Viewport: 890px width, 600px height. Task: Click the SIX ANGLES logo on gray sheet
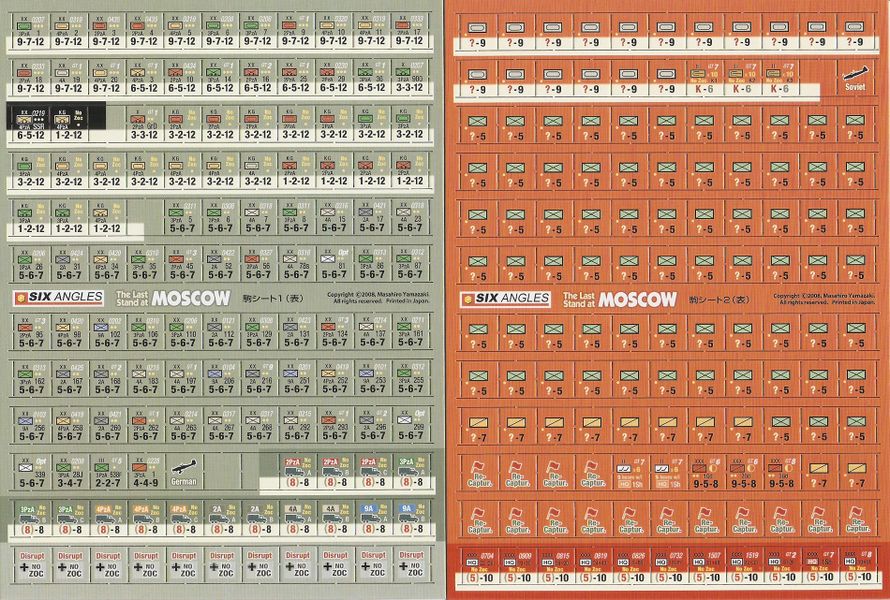55,297
